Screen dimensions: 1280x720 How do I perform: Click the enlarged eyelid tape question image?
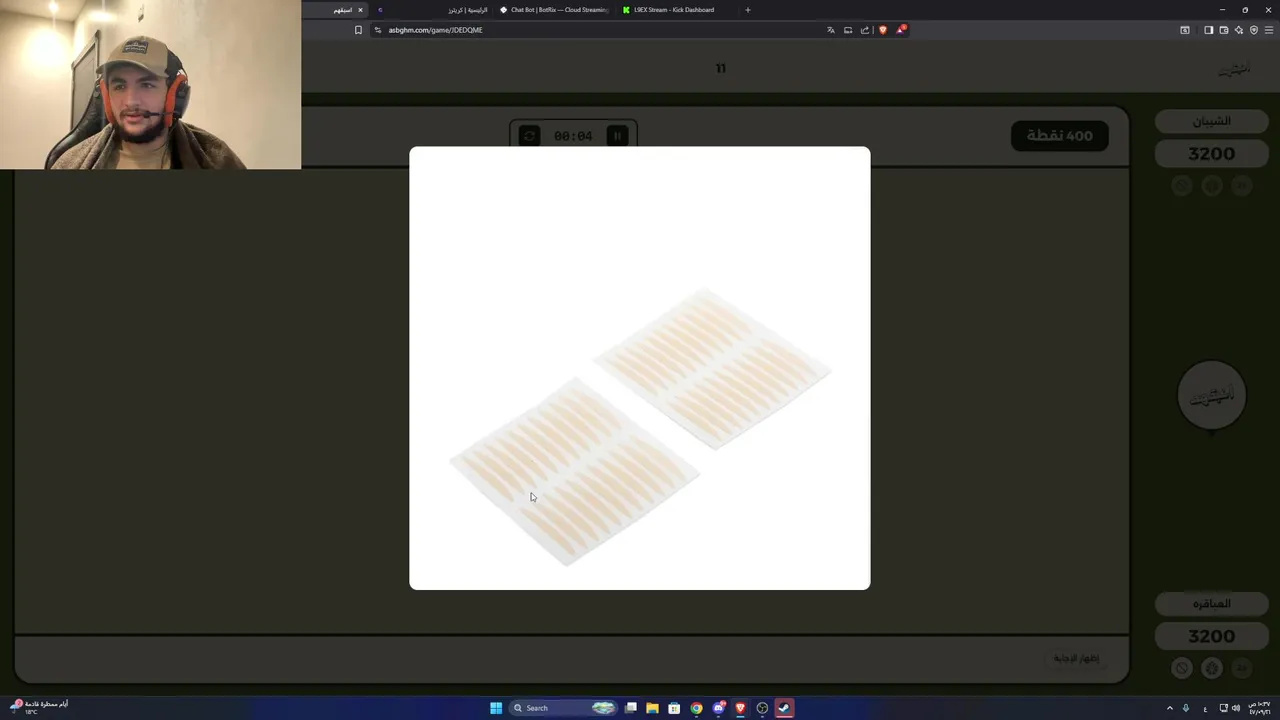(640, 368)
